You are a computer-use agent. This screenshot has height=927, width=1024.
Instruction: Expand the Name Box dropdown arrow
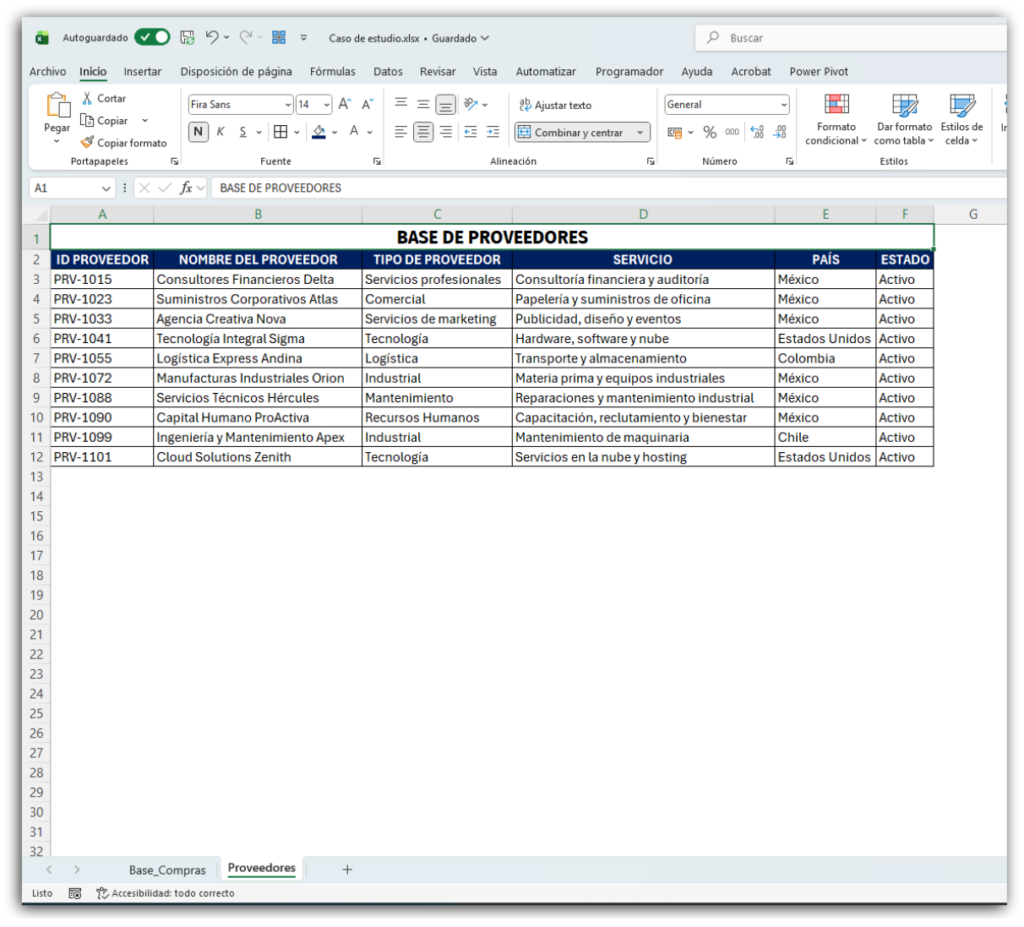[x=107, y=188]
